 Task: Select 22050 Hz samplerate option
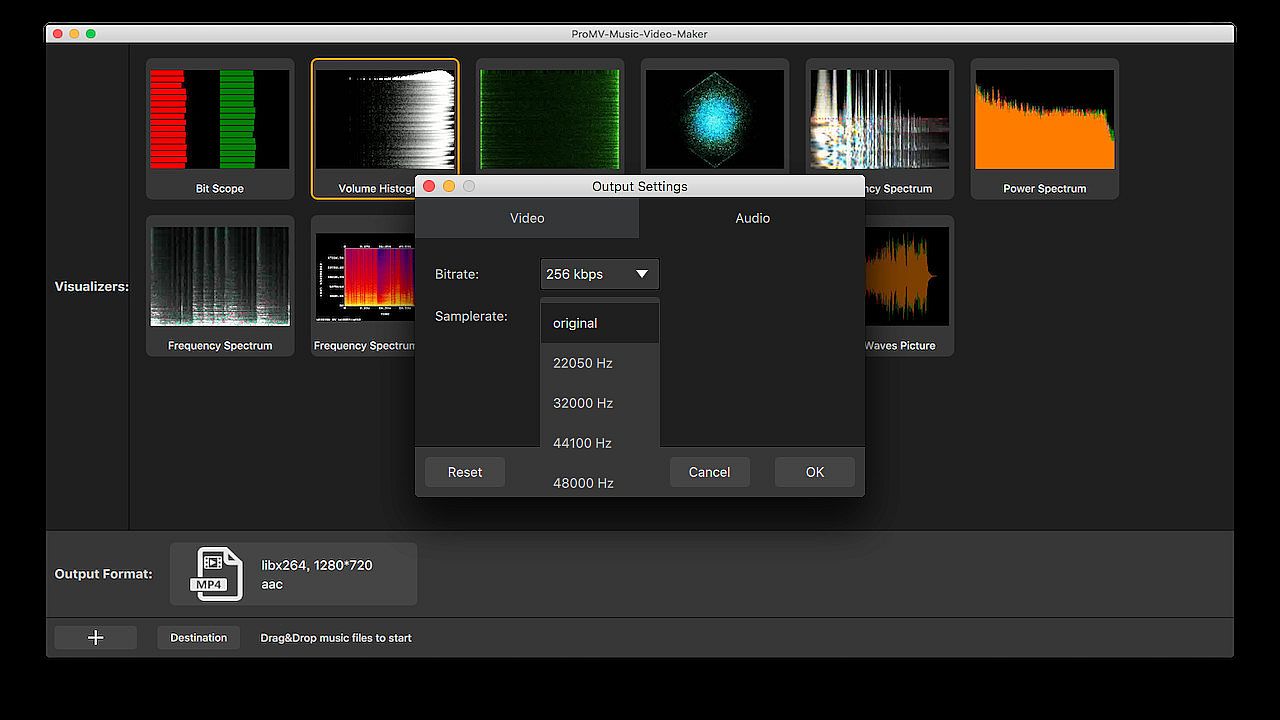pos(599,363)
